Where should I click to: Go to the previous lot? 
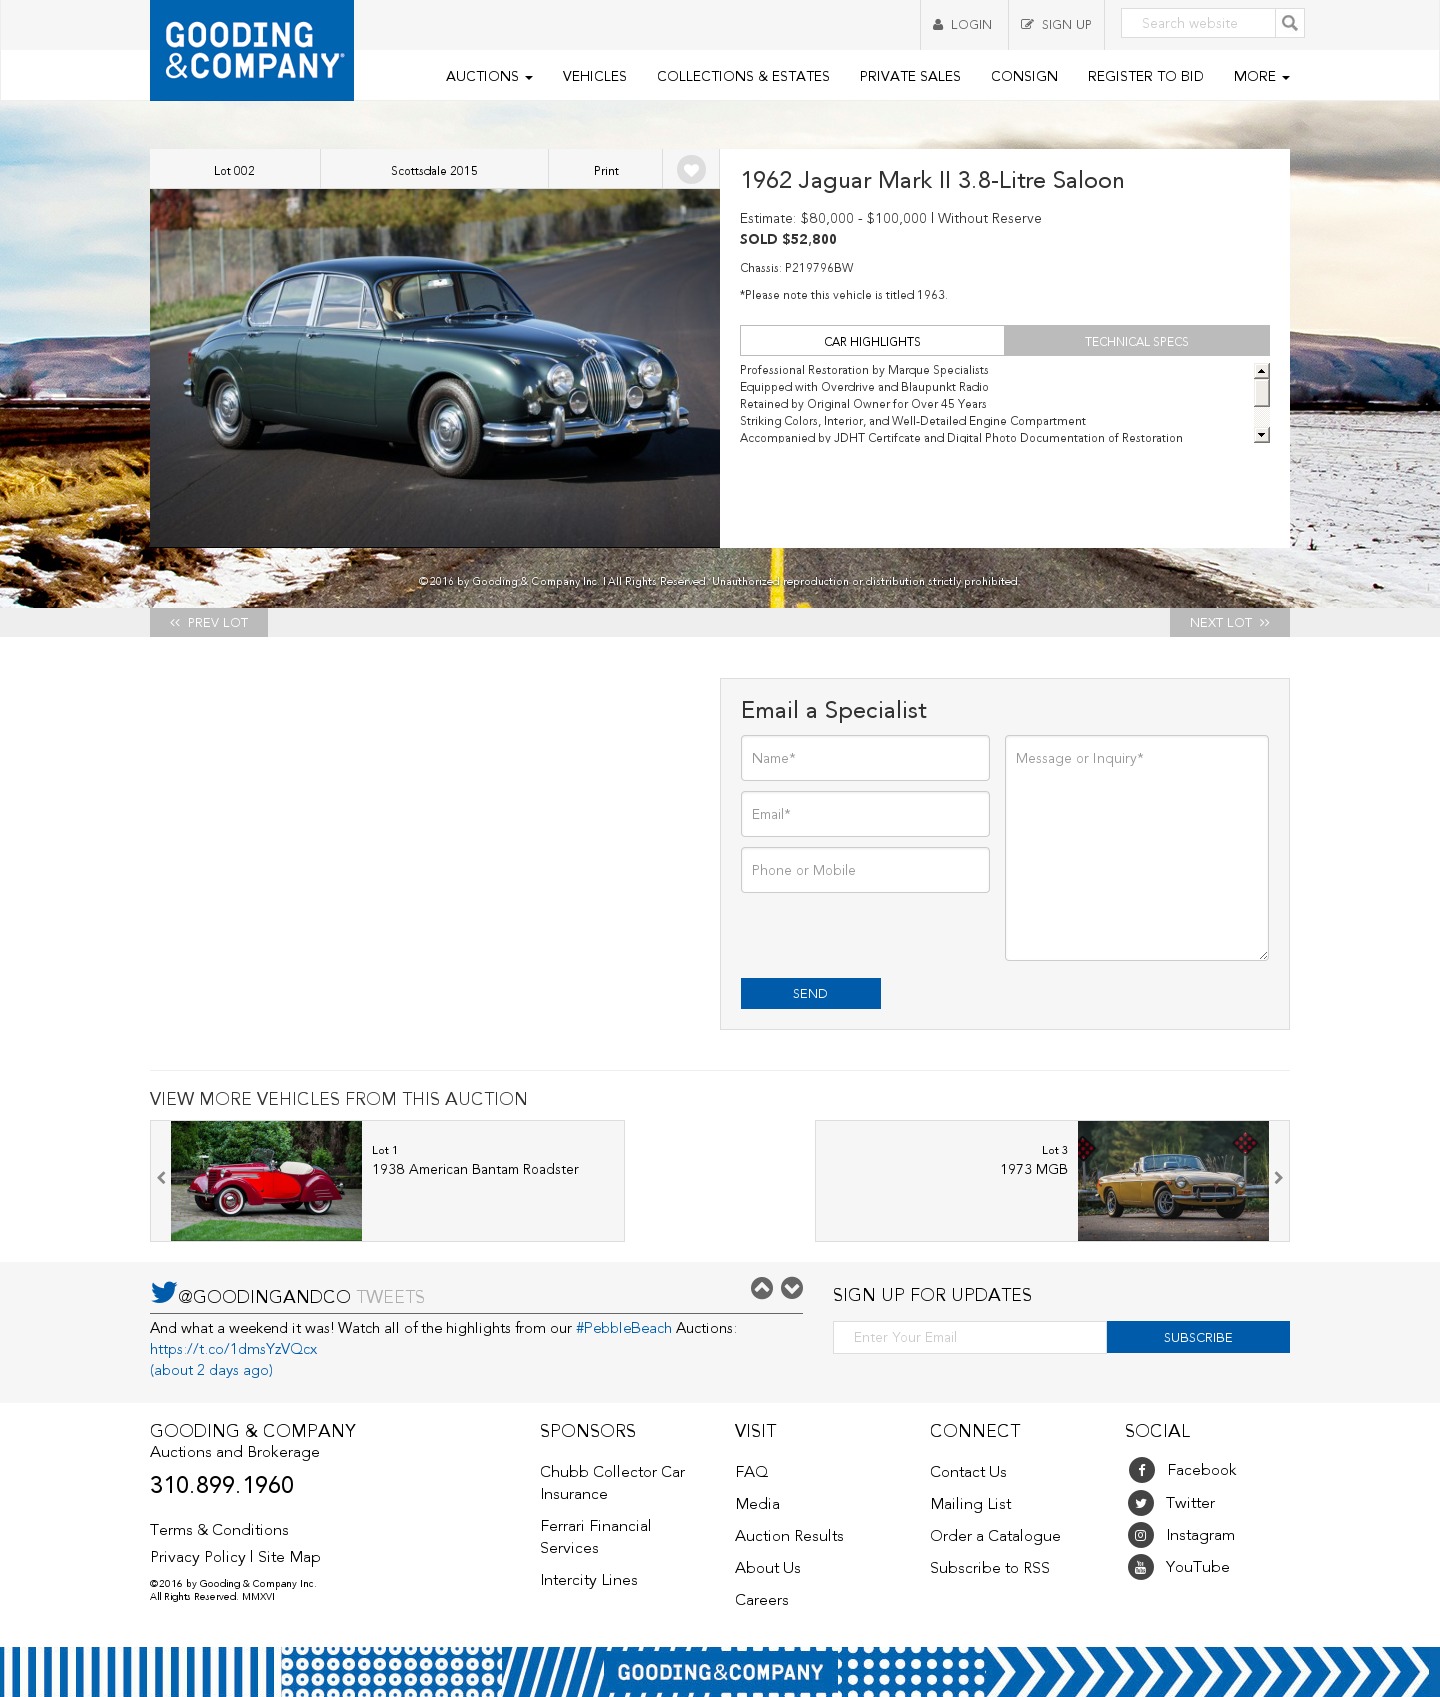[209, 622]
